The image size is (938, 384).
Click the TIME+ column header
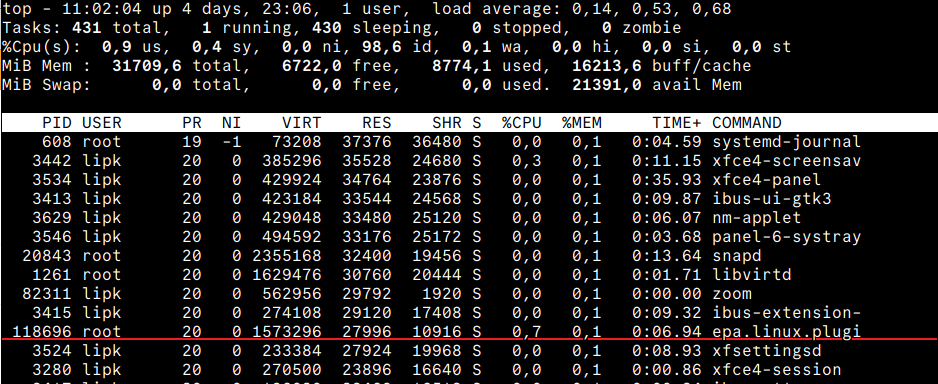pos(677,123)
